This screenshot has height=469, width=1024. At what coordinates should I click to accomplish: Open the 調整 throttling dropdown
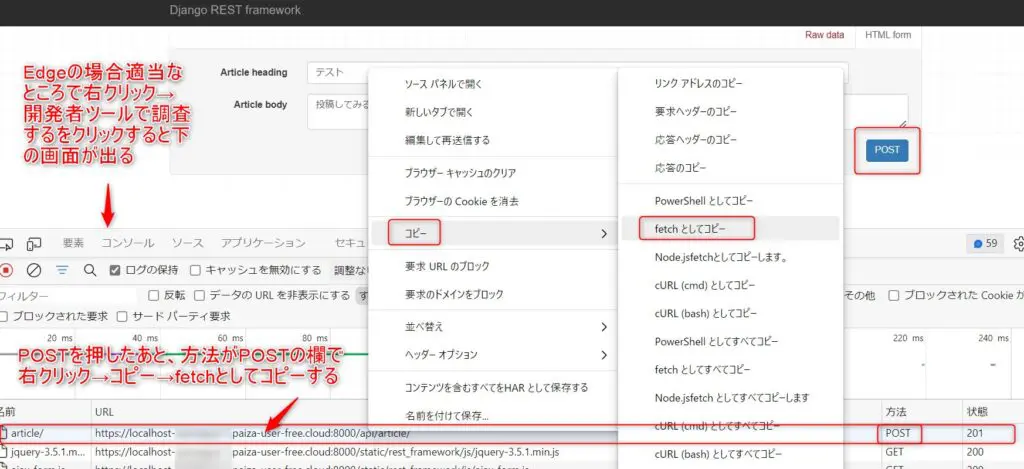click(351, 270)
